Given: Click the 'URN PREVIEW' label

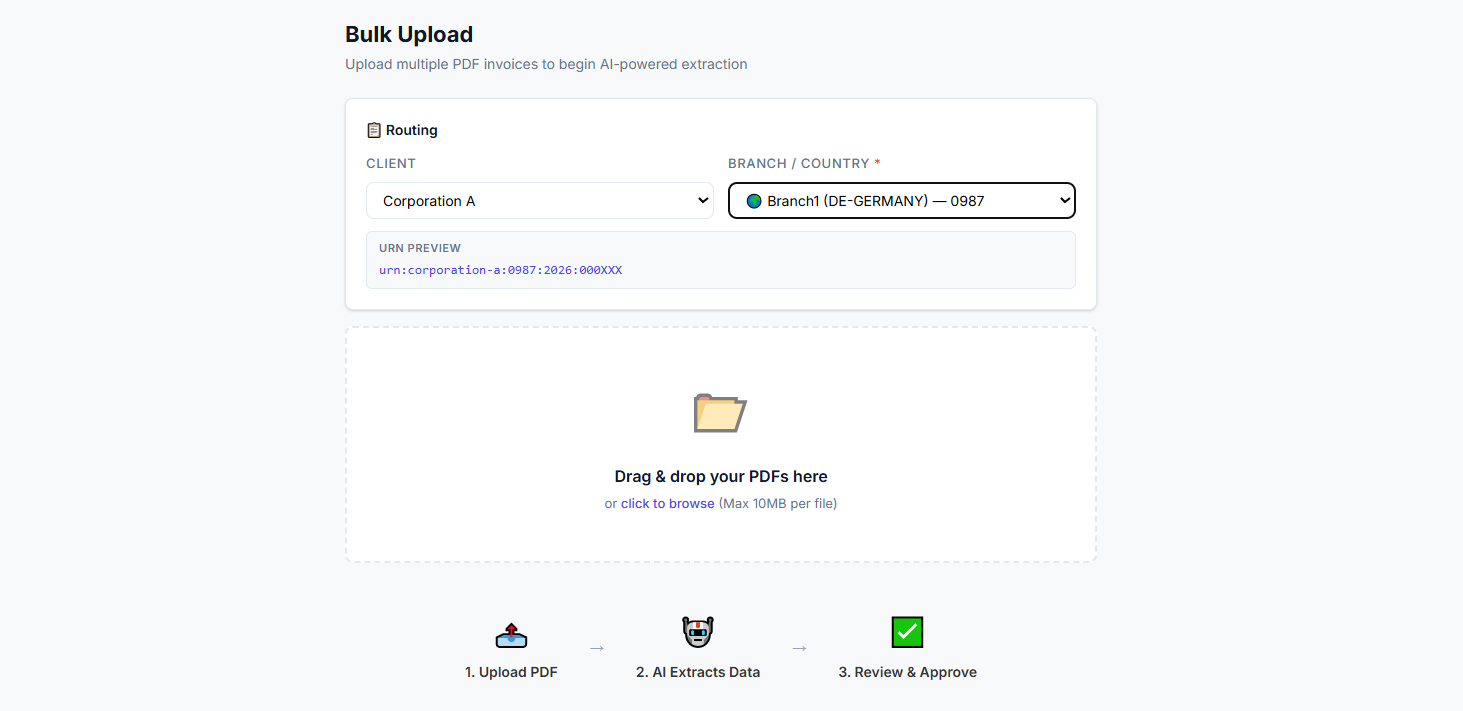Looking at the screenshot, I should [420, 248].
